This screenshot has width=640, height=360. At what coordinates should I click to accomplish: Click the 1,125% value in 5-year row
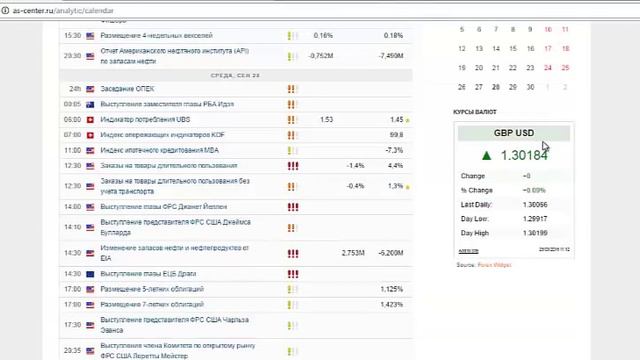coord(391,289)
